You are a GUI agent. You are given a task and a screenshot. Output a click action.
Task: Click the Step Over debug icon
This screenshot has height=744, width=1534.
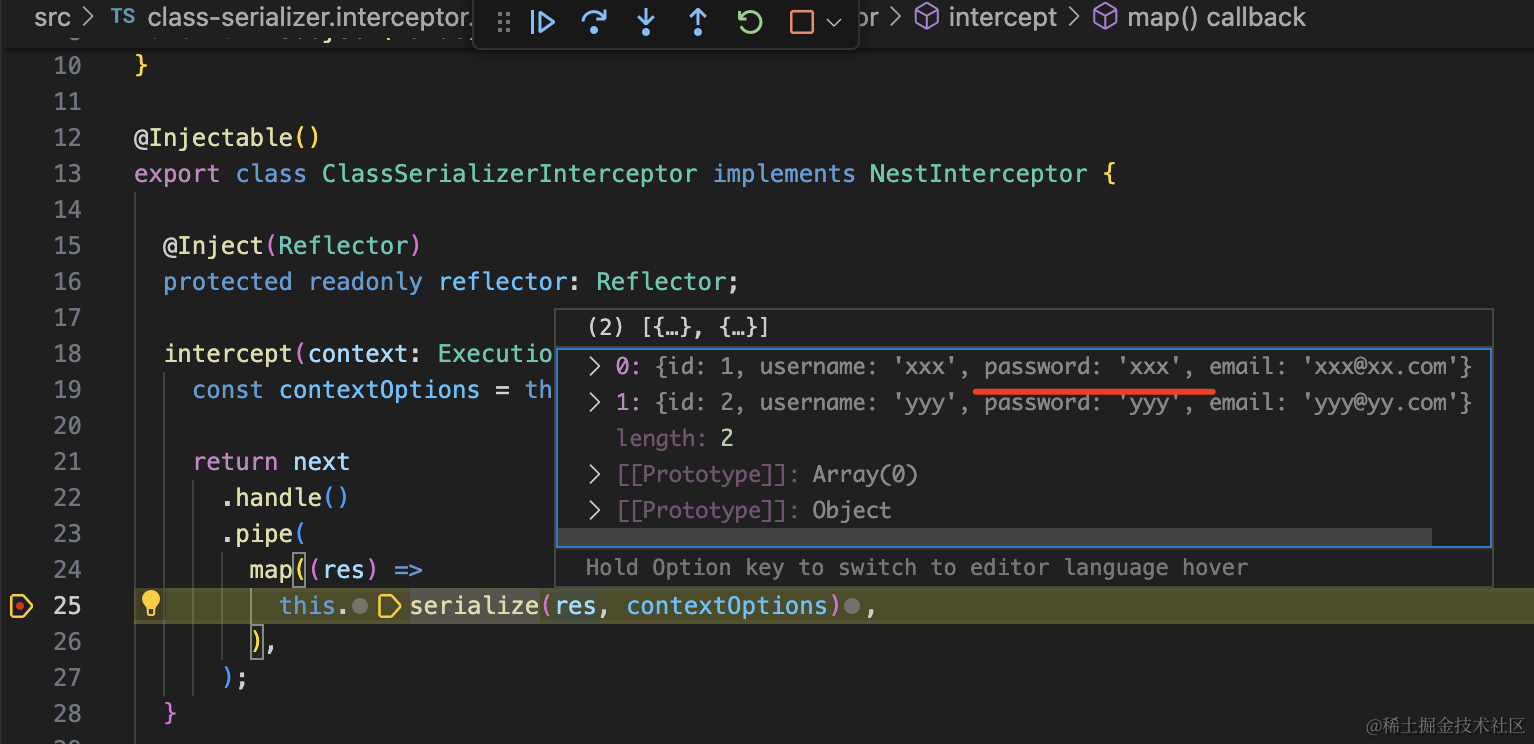pos(594,22)
